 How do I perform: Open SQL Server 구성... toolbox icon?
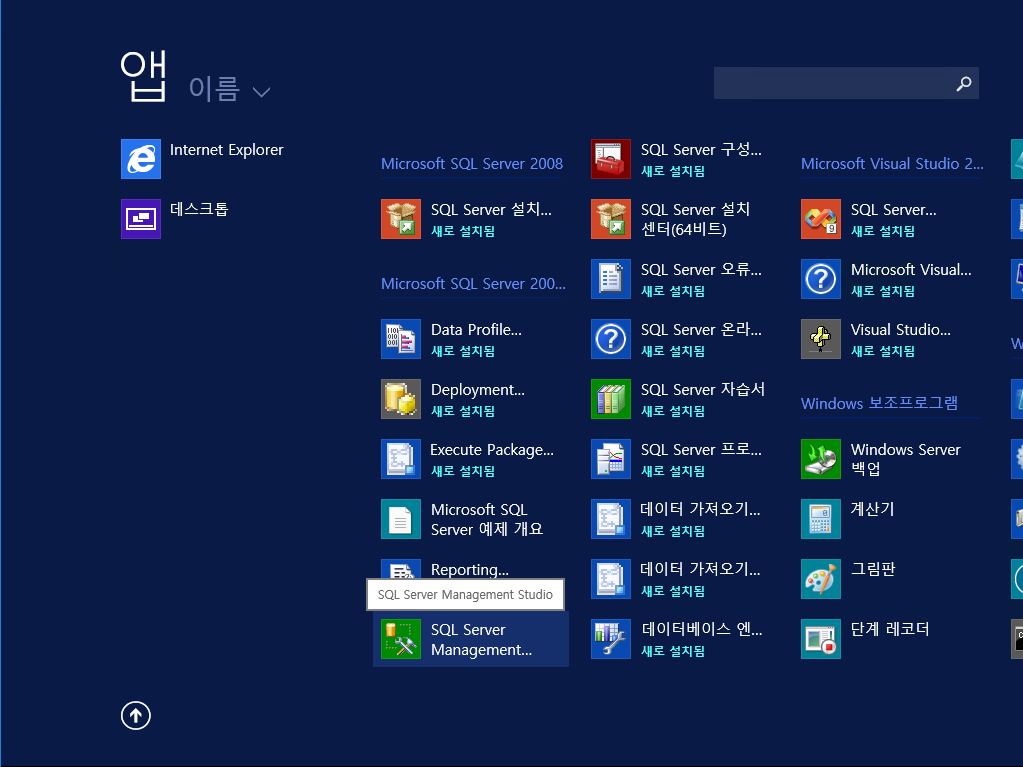coord(611,158)
